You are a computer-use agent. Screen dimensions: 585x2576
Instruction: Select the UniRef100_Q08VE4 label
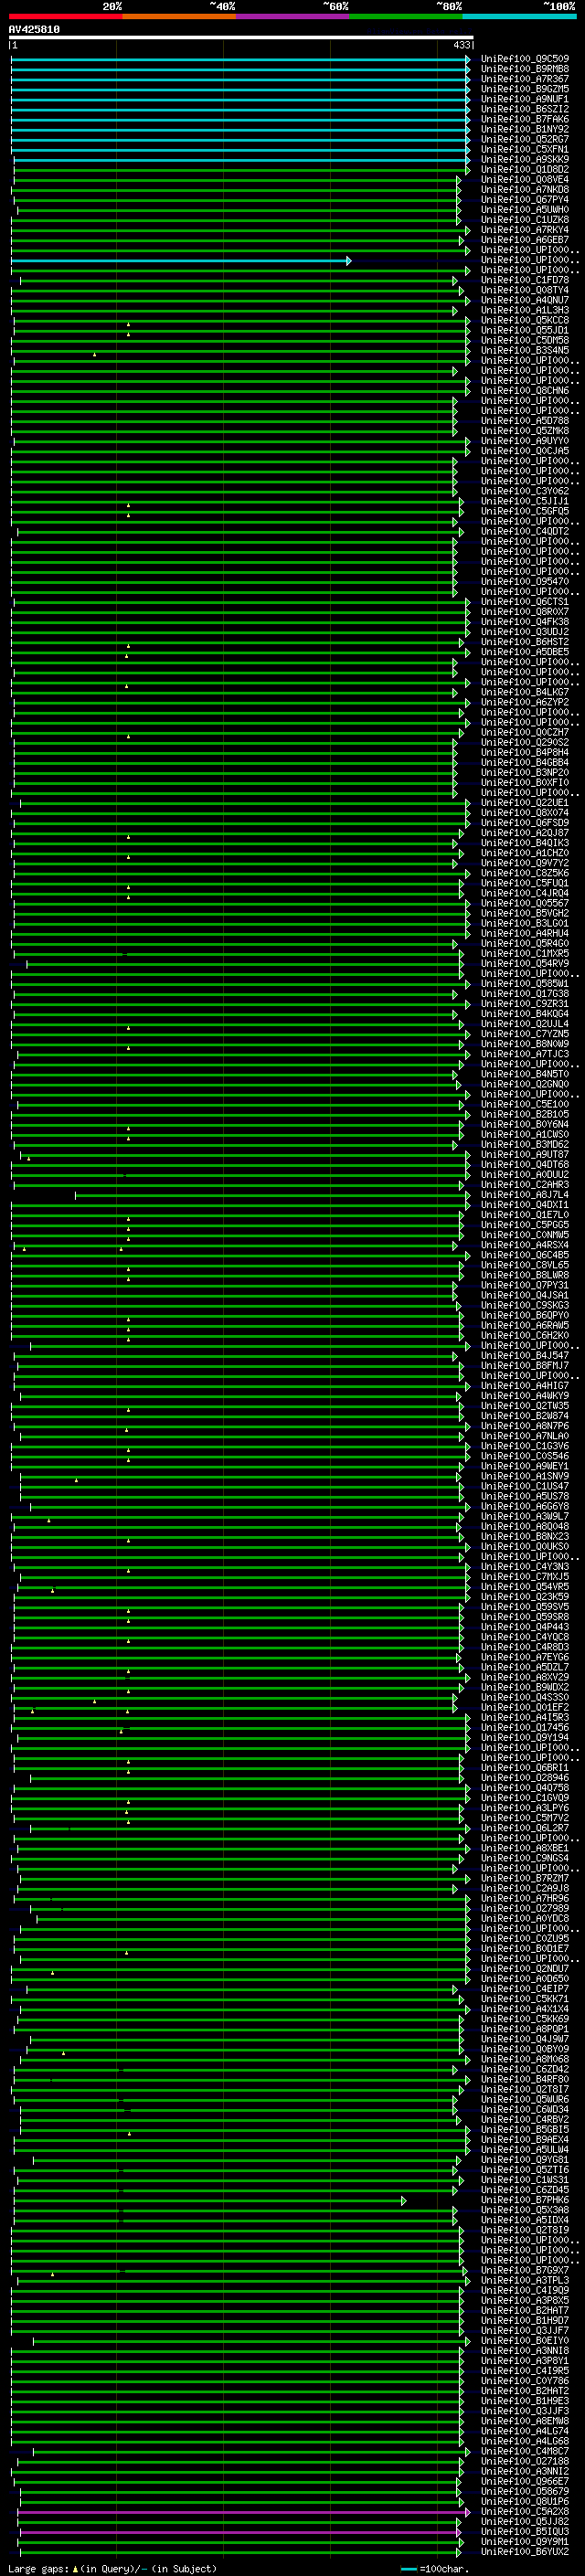[x=524, y=179]
